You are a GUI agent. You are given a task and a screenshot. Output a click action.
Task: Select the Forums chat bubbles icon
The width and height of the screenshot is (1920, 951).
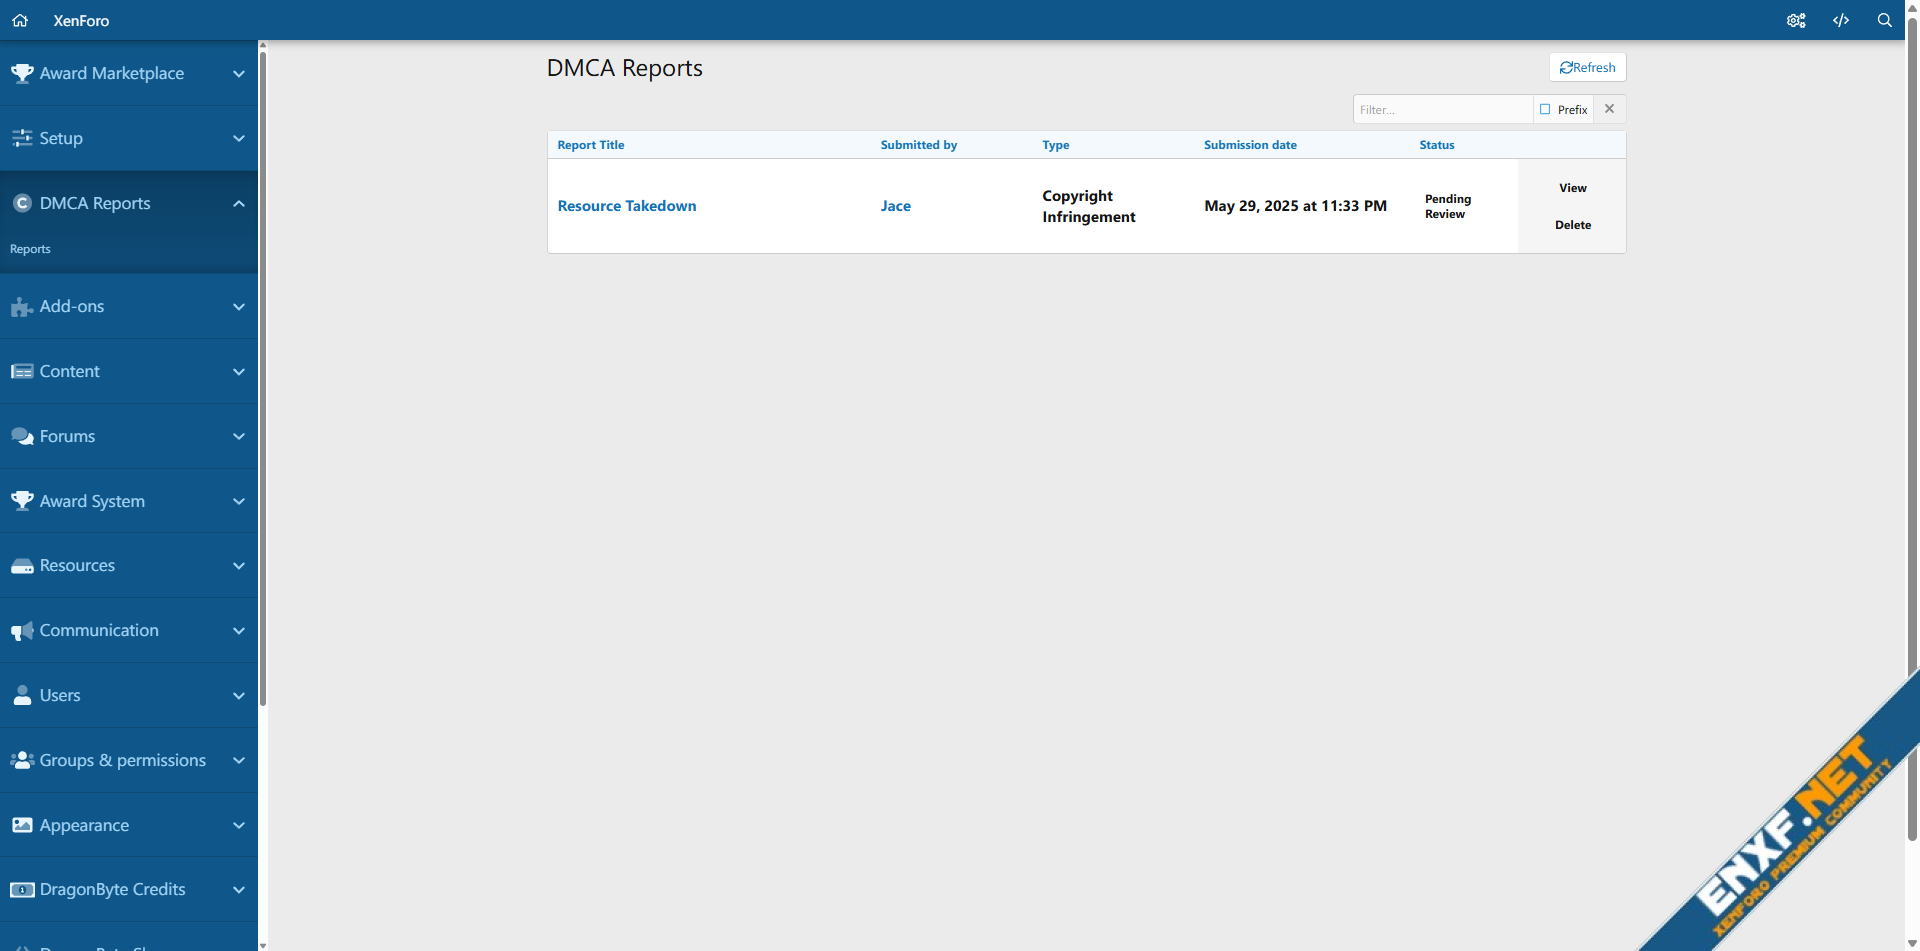pyautogui.click(x=22, y=436)
